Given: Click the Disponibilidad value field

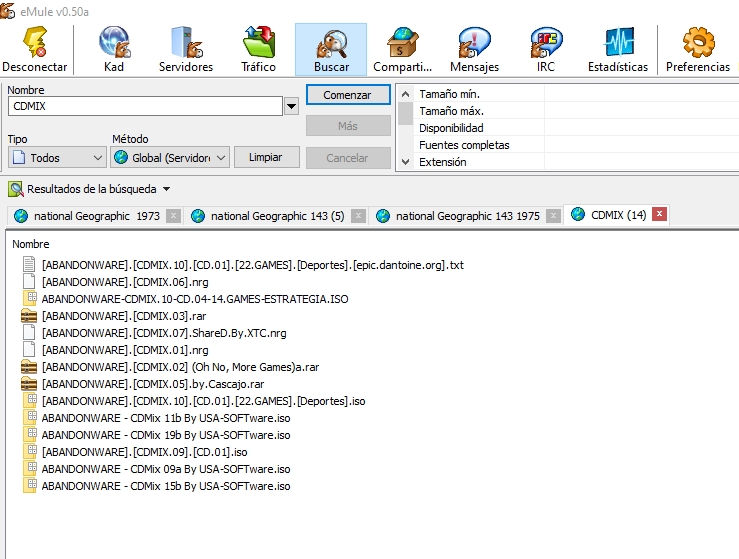Looking at the screenshot, I should point(641,128).
